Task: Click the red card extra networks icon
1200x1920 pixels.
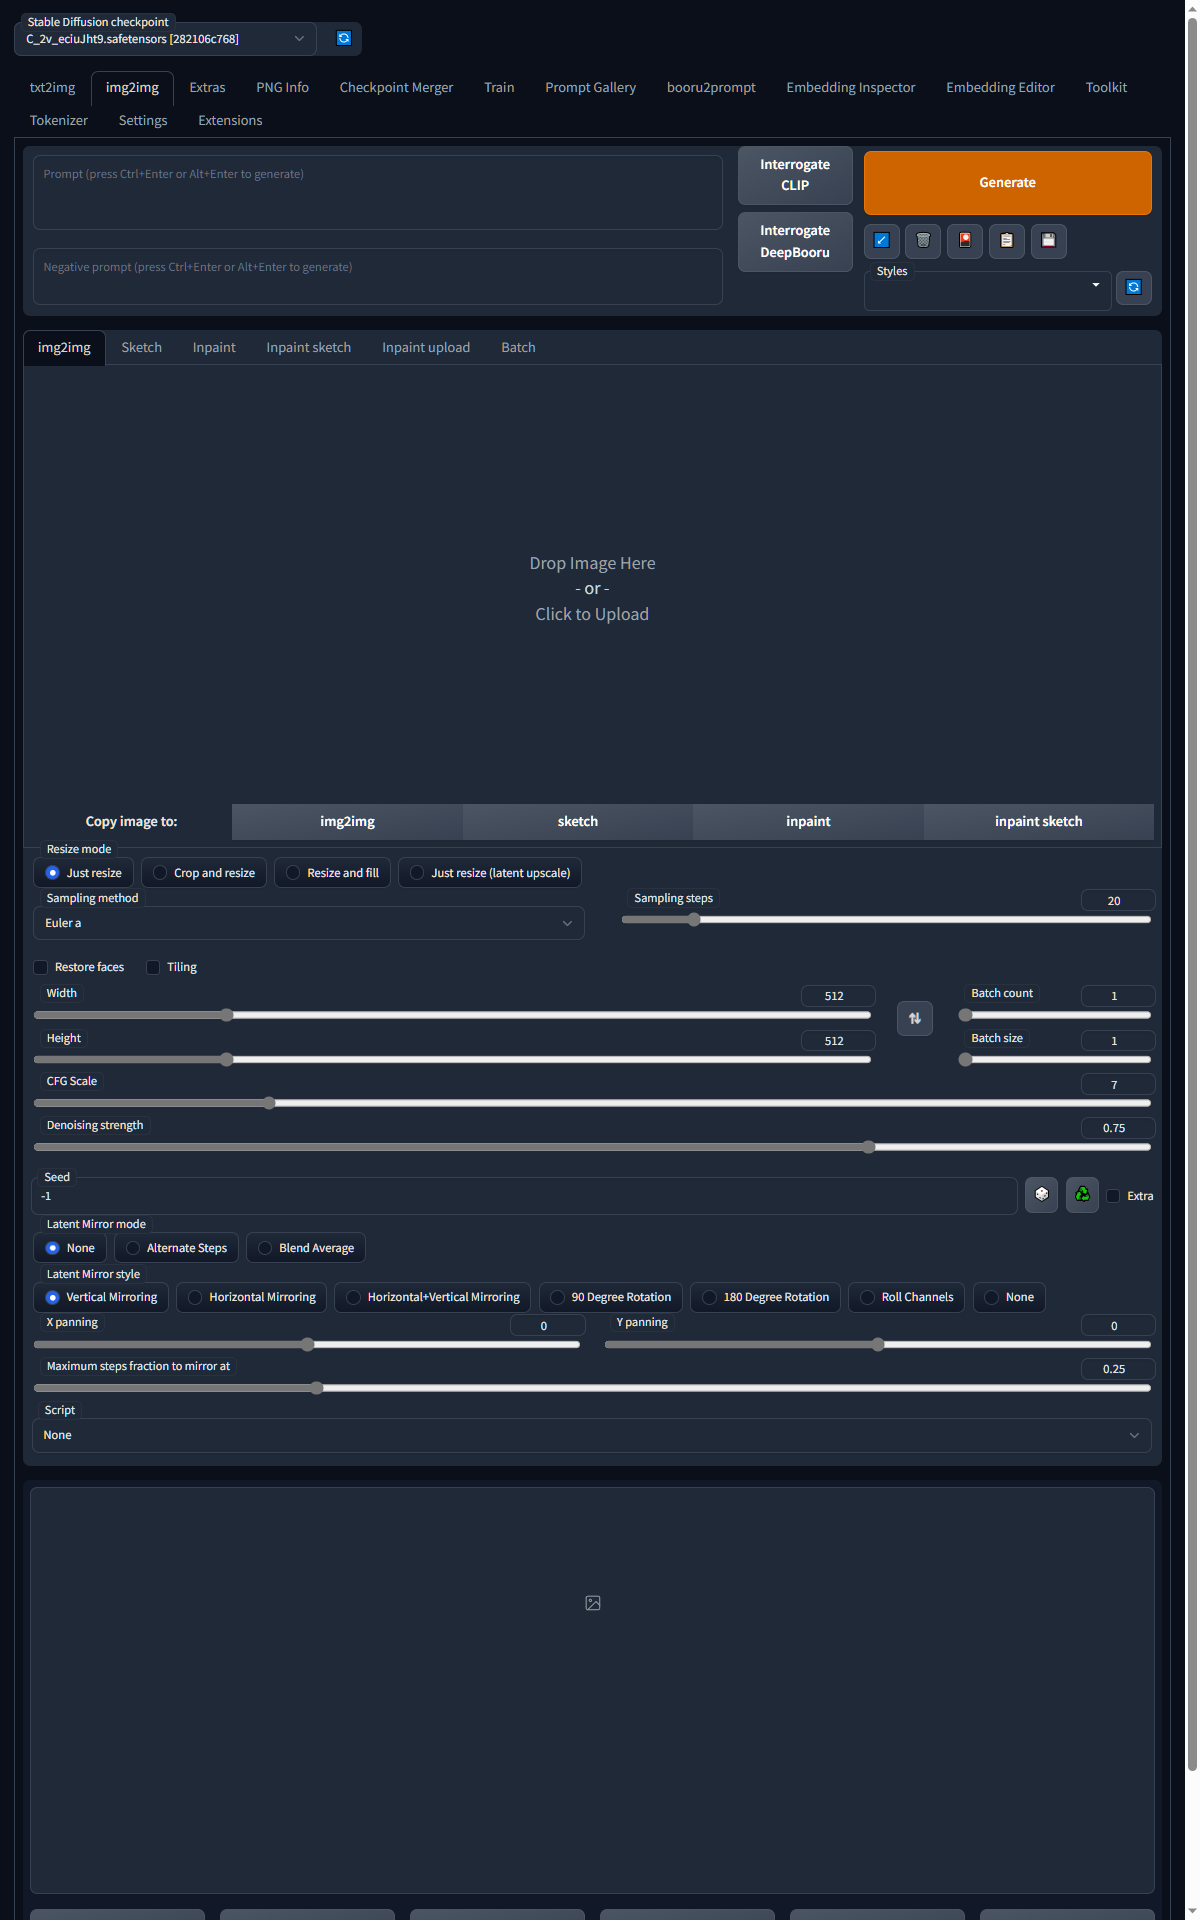Action: pos(965,240)
